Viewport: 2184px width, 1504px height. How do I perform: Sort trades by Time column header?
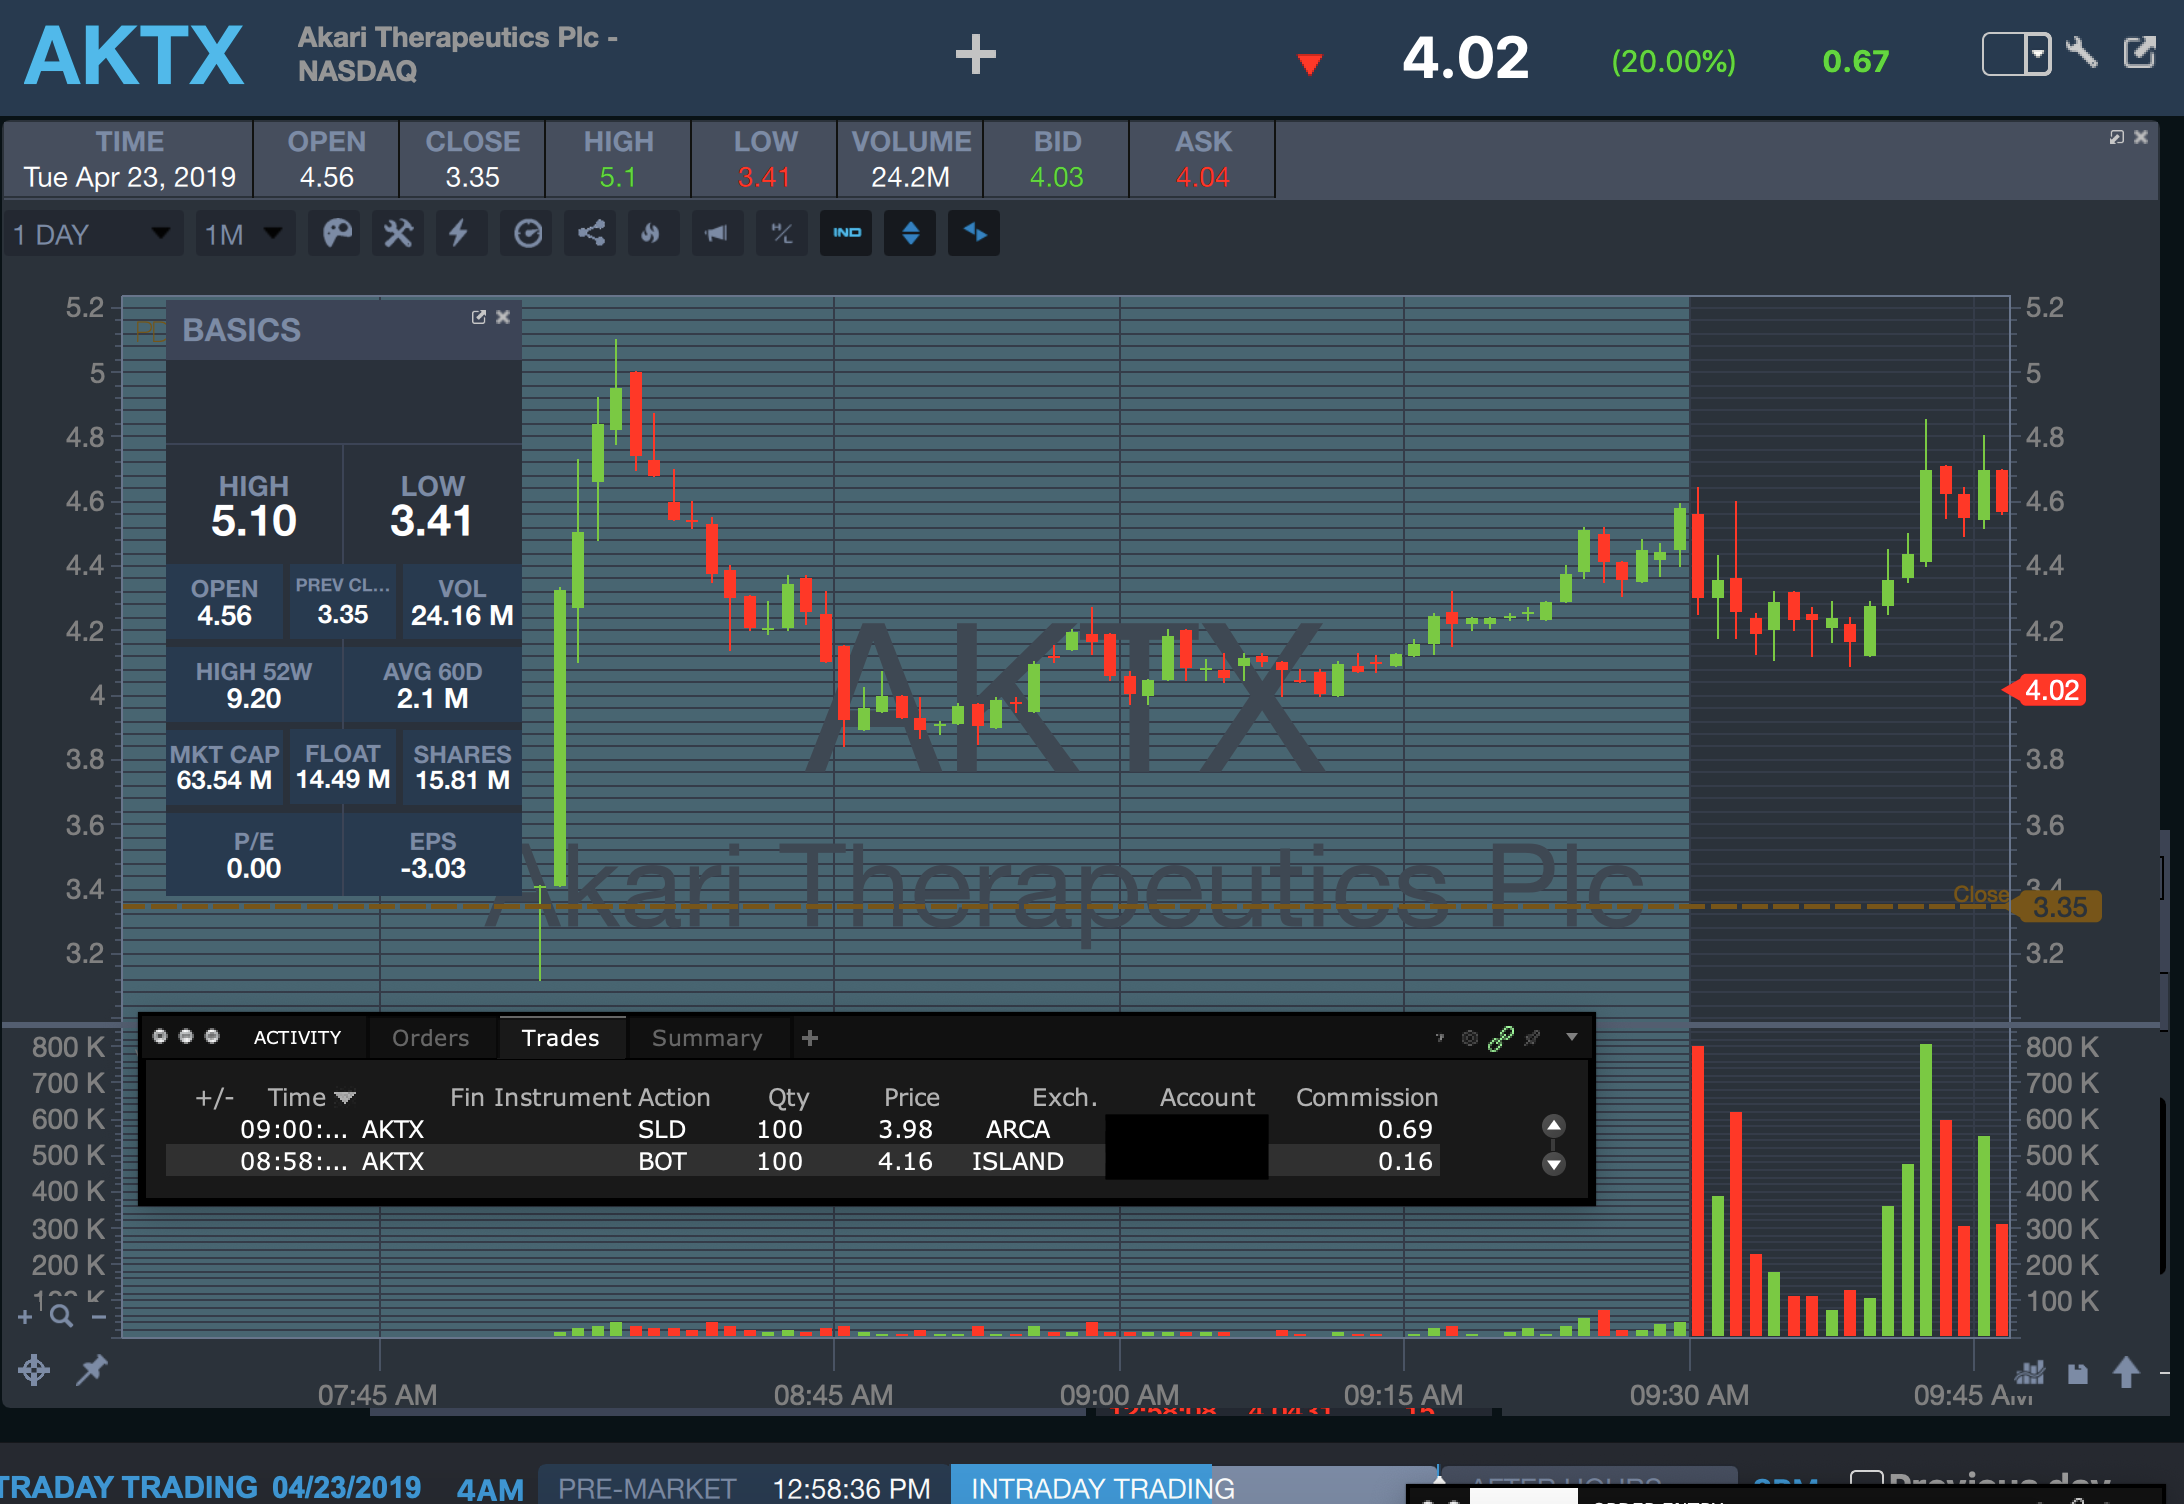point(297,1097)
